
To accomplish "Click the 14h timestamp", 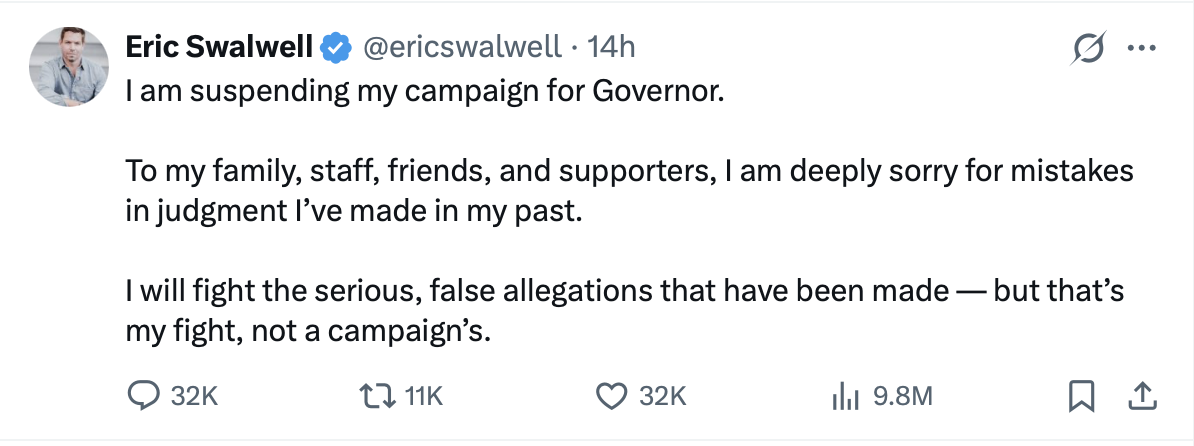I will click(x=612, y=46).
